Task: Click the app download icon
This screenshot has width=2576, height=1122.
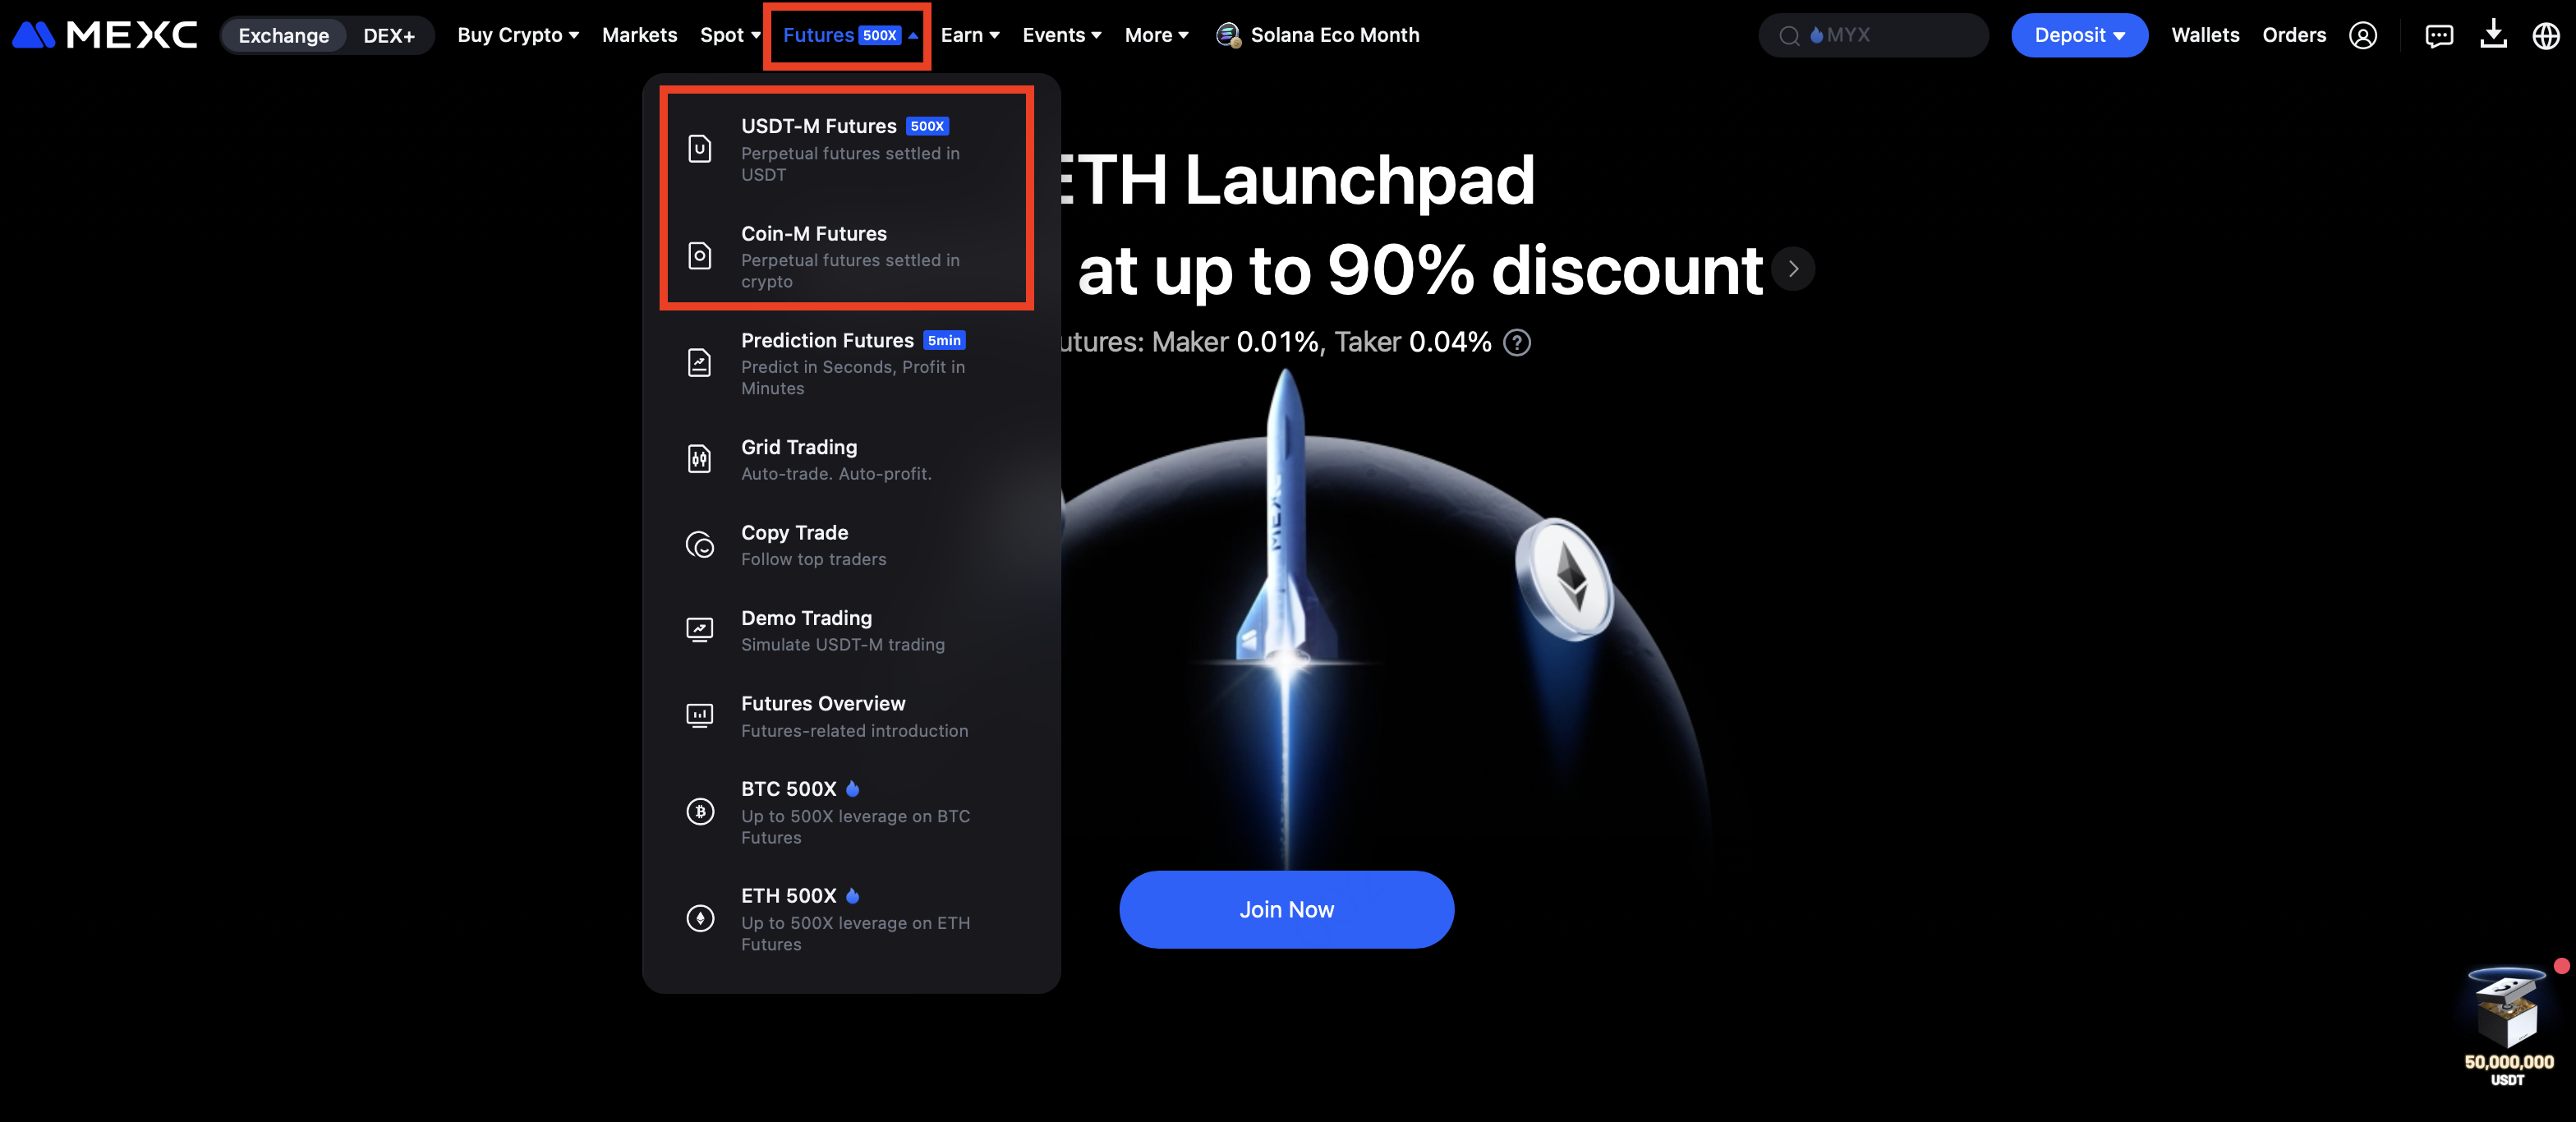Action: 2493,35
